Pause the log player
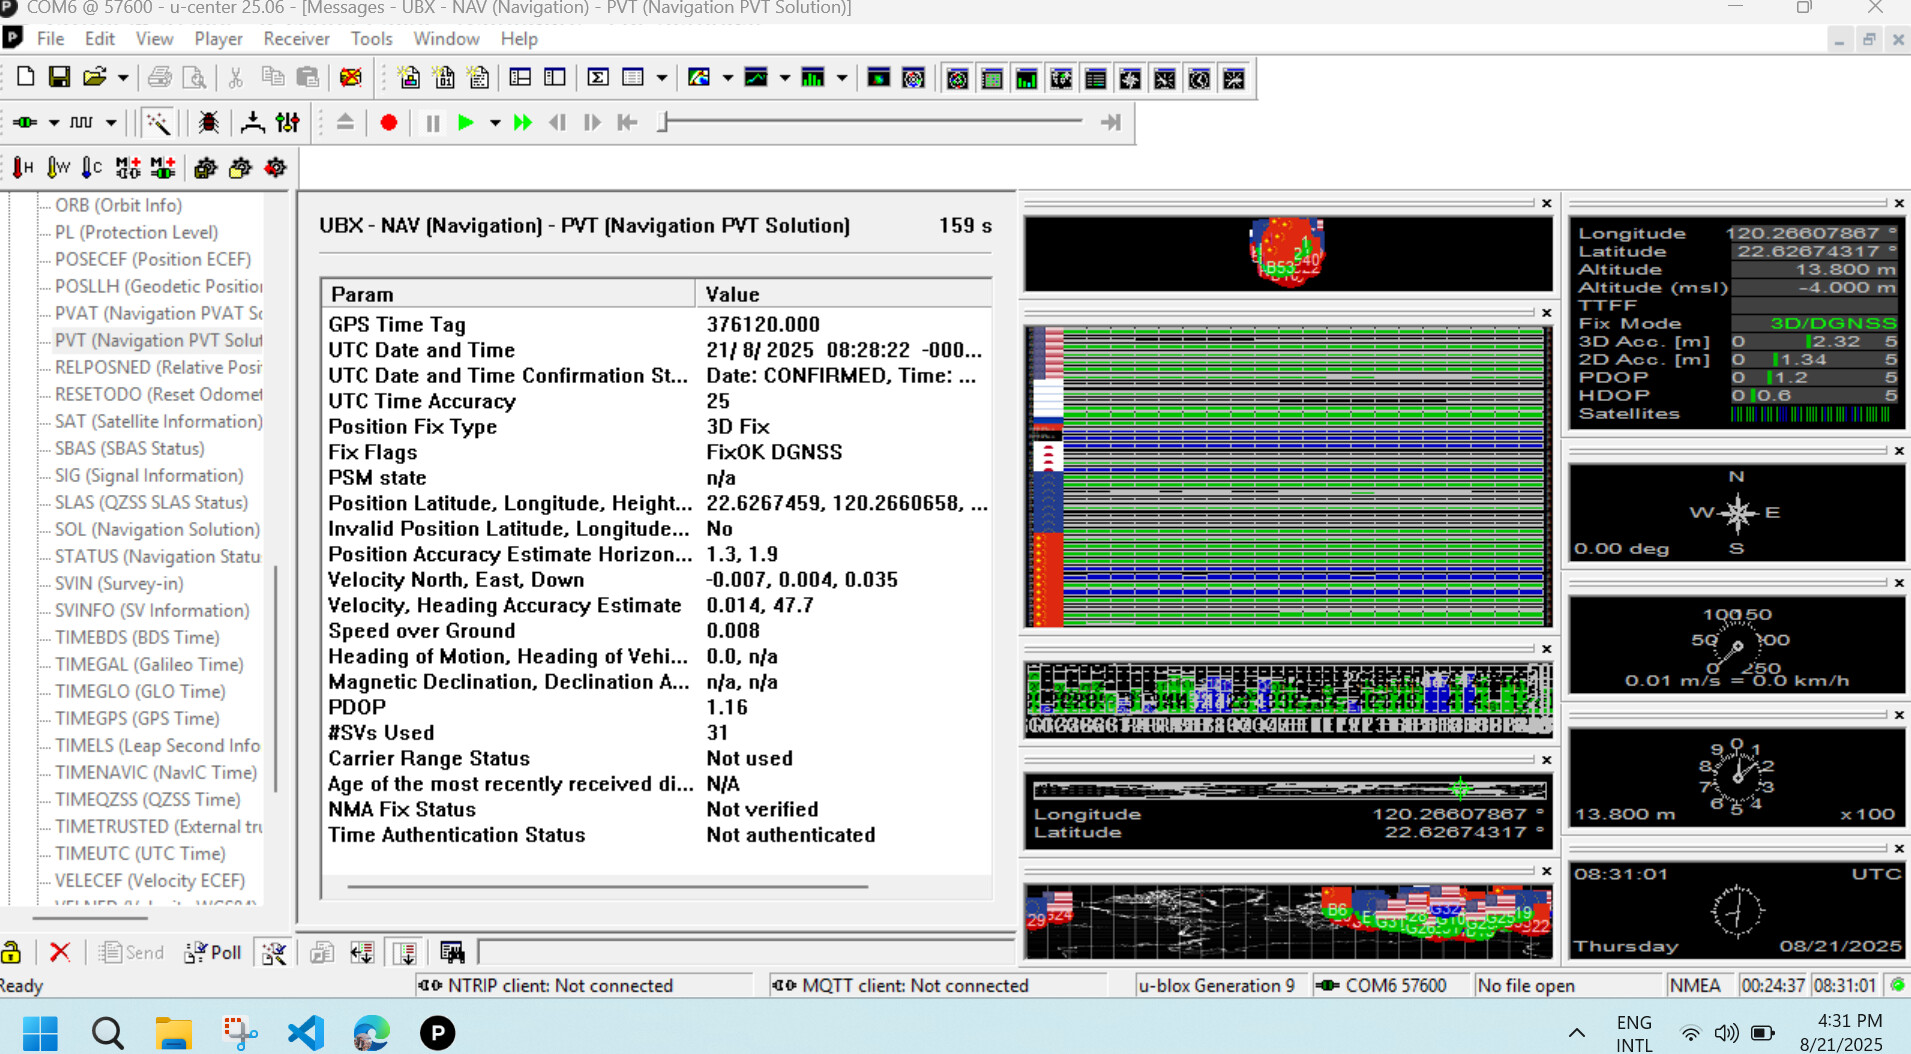1911x1054 pixels. (432, 122)
